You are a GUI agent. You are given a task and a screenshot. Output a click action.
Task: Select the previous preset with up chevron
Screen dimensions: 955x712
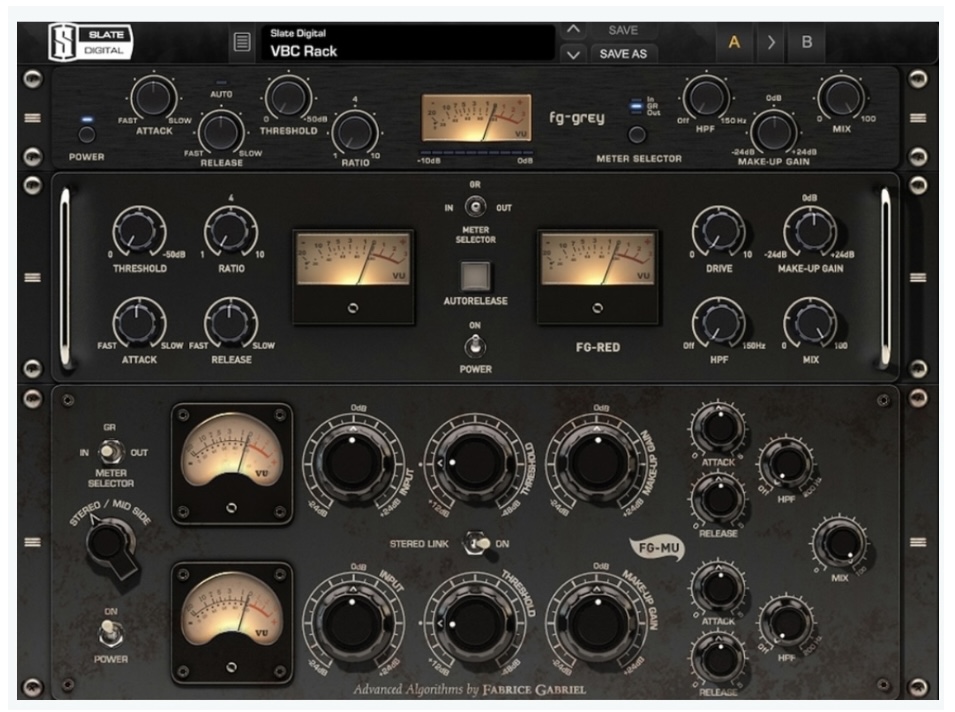(572, 30)
